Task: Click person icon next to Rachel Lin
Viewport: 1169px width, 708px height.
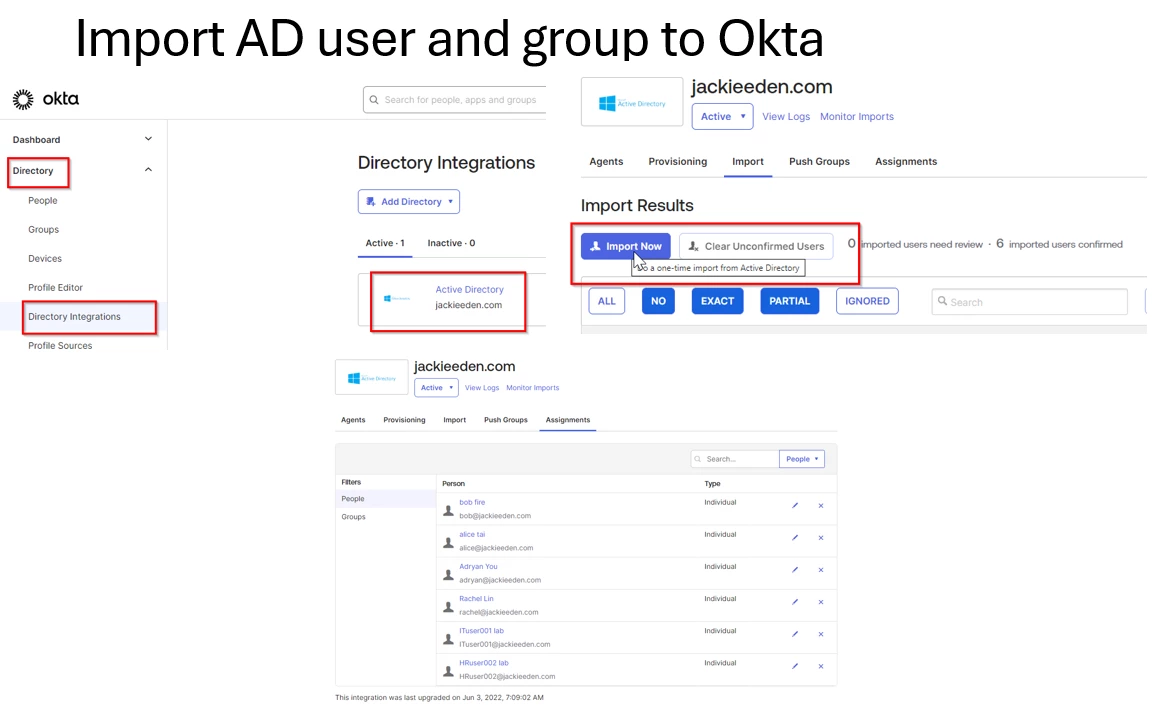Action: tap(448, 607)
